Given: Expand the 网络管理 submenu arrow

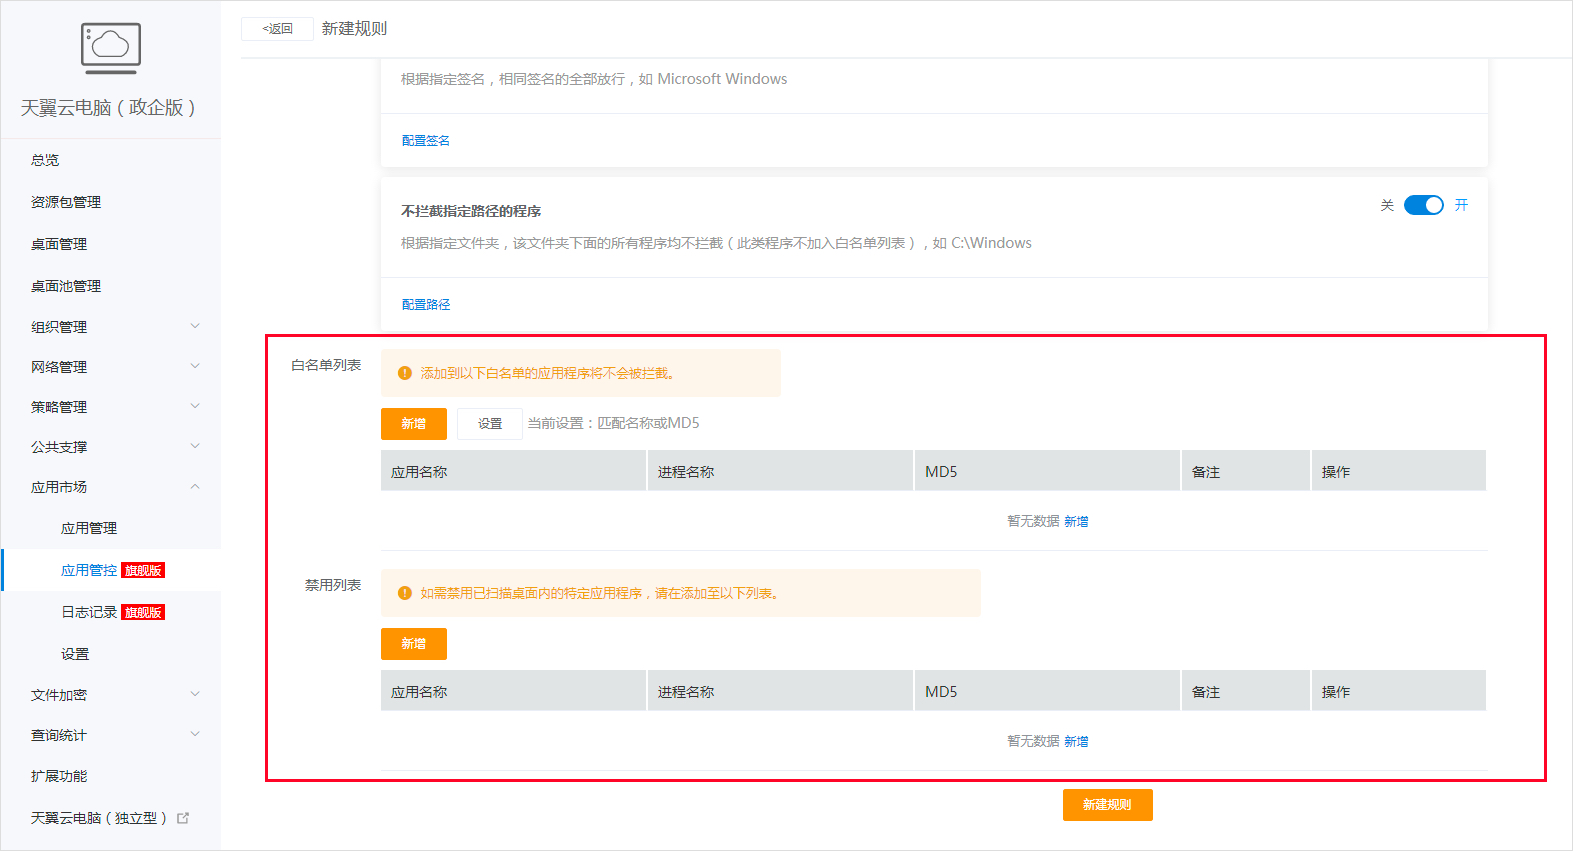Looking at the screenshot, I should click(x=195, y=366).
